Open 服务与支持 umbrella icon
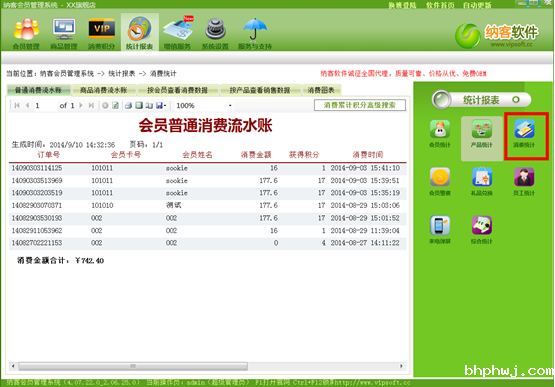The height and width of the screenshot is (387, 555). coord(255,33)
